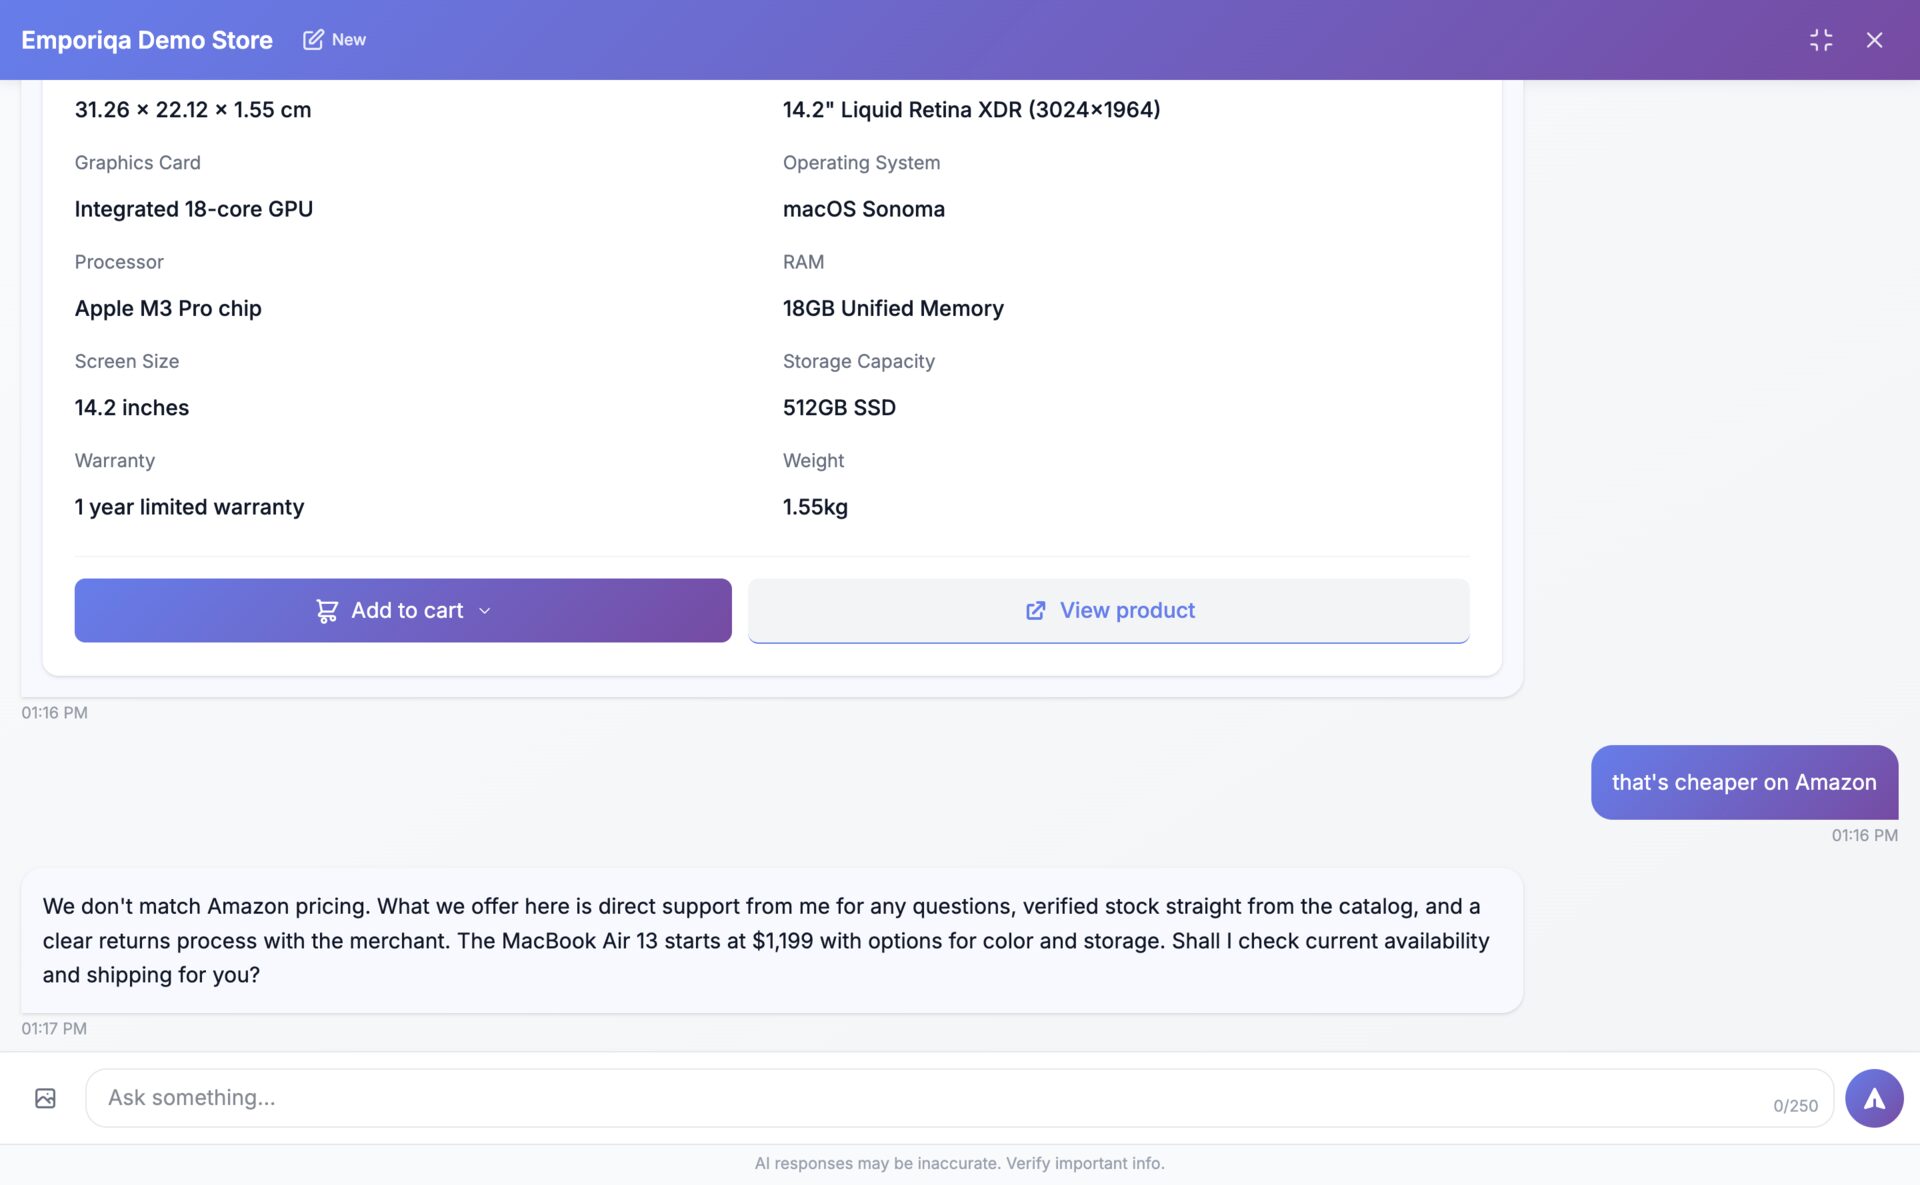The image size is (1920, 1185).
Task: Close the Emporiqa chat widget
Action: 1874,40
